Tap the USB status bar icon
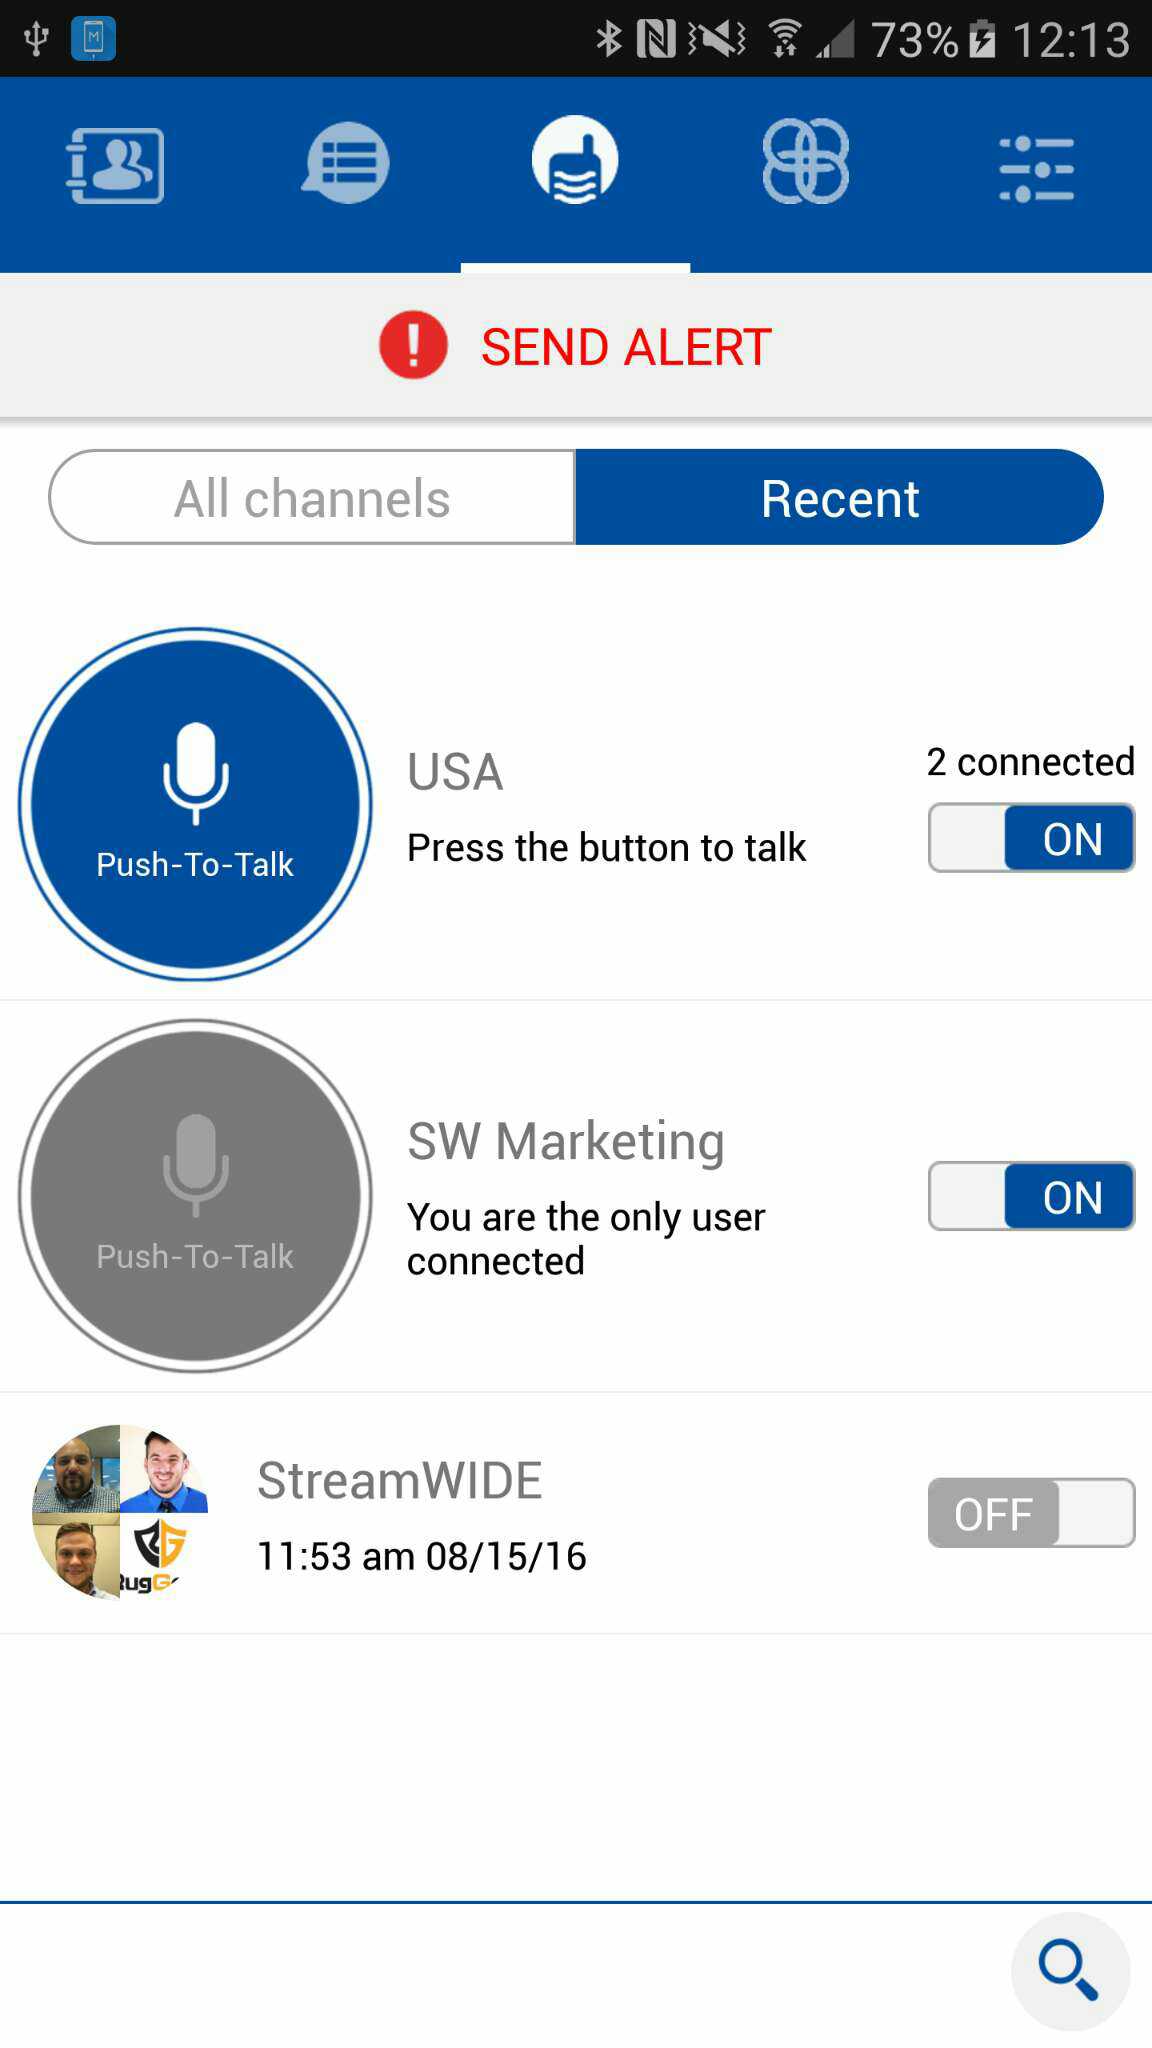Screen dimensions: 1152x2048 click(36, 39)
